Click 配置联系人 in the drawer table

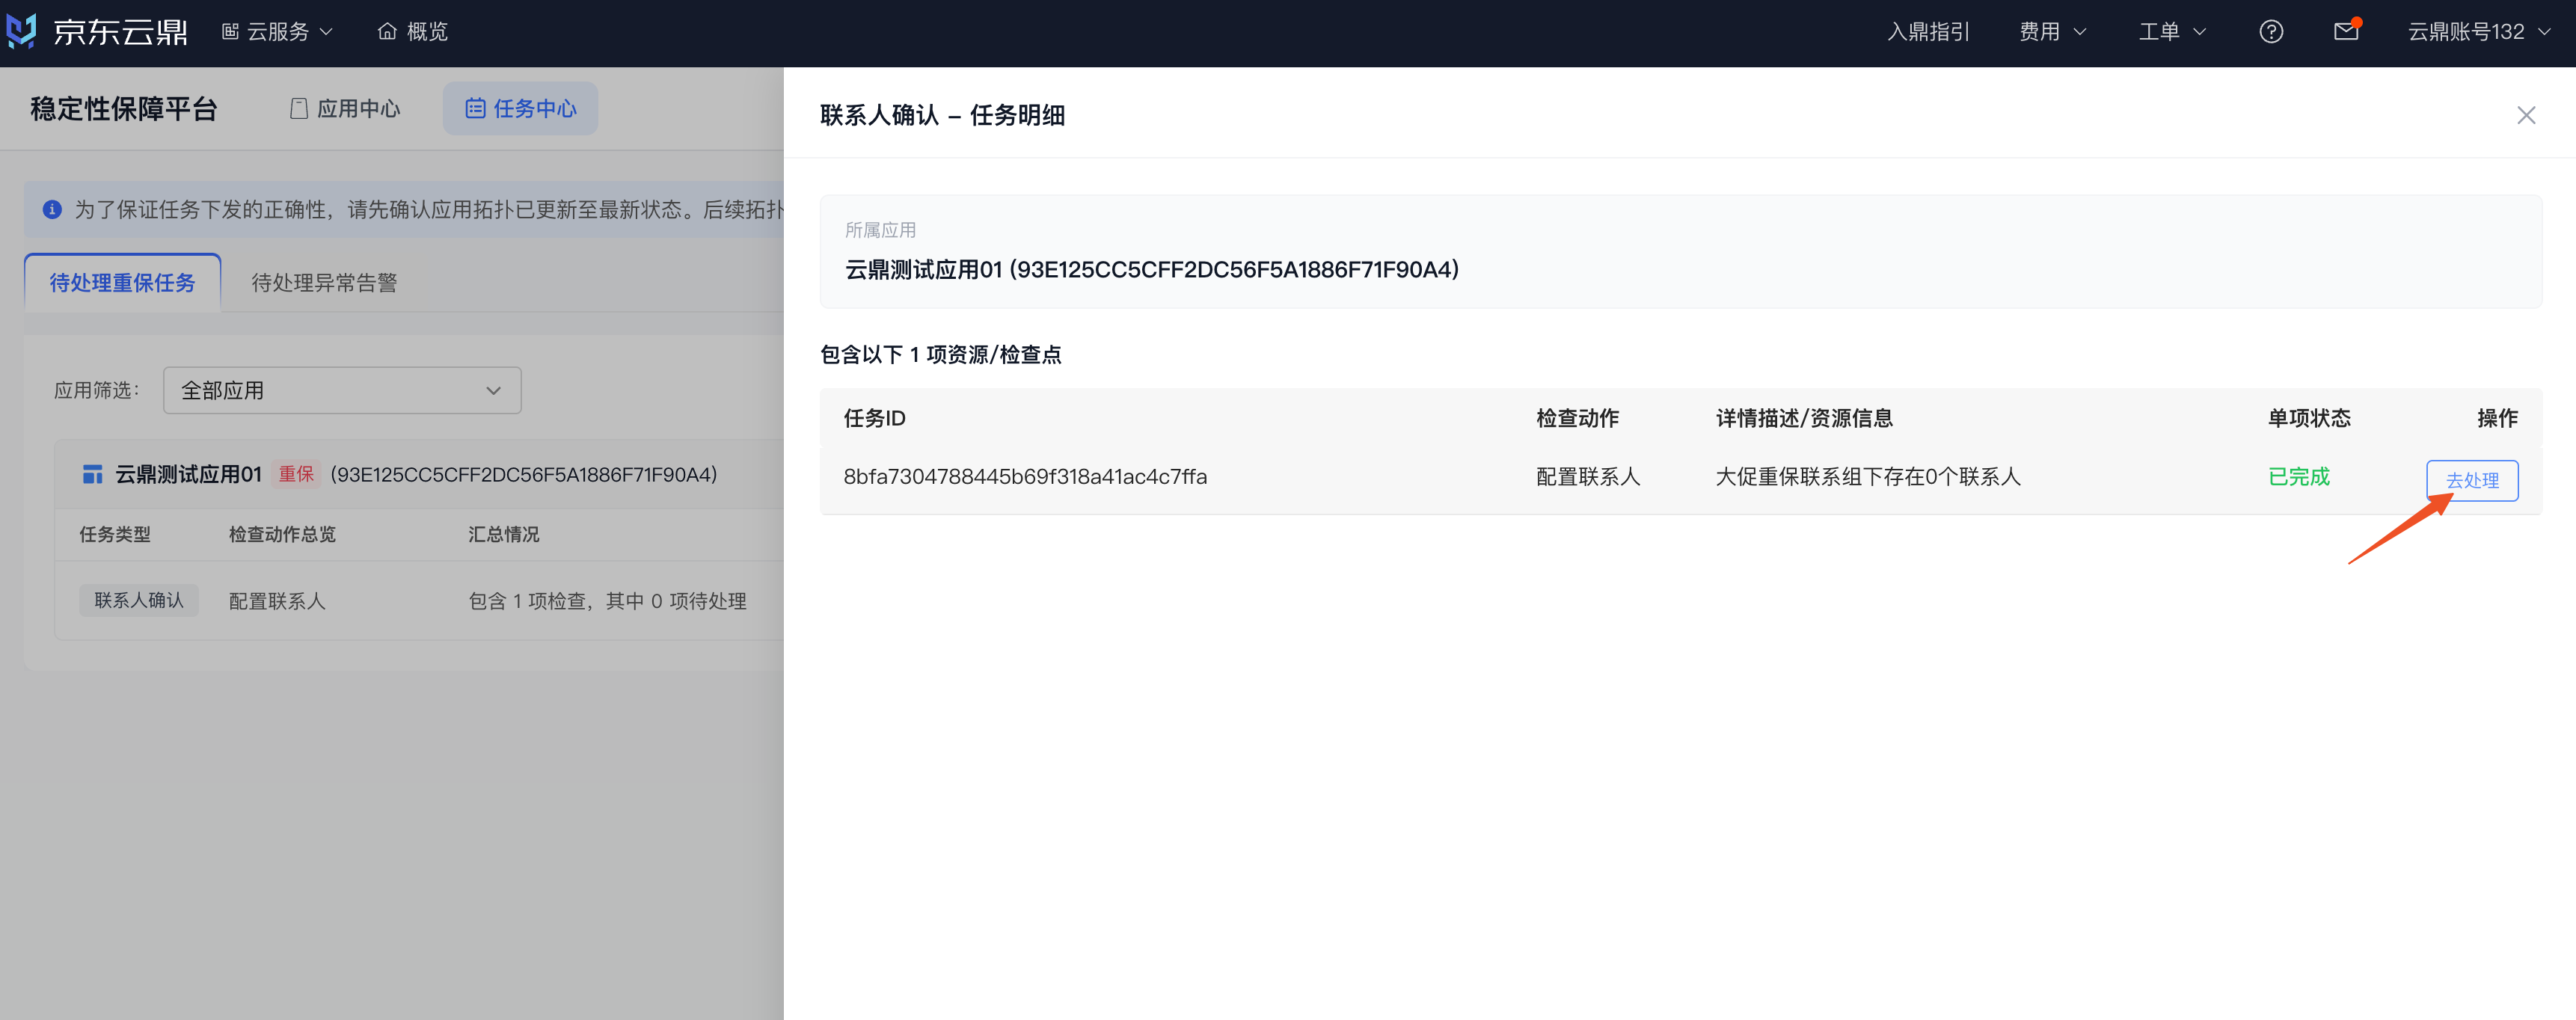[x=1588, y=477]
